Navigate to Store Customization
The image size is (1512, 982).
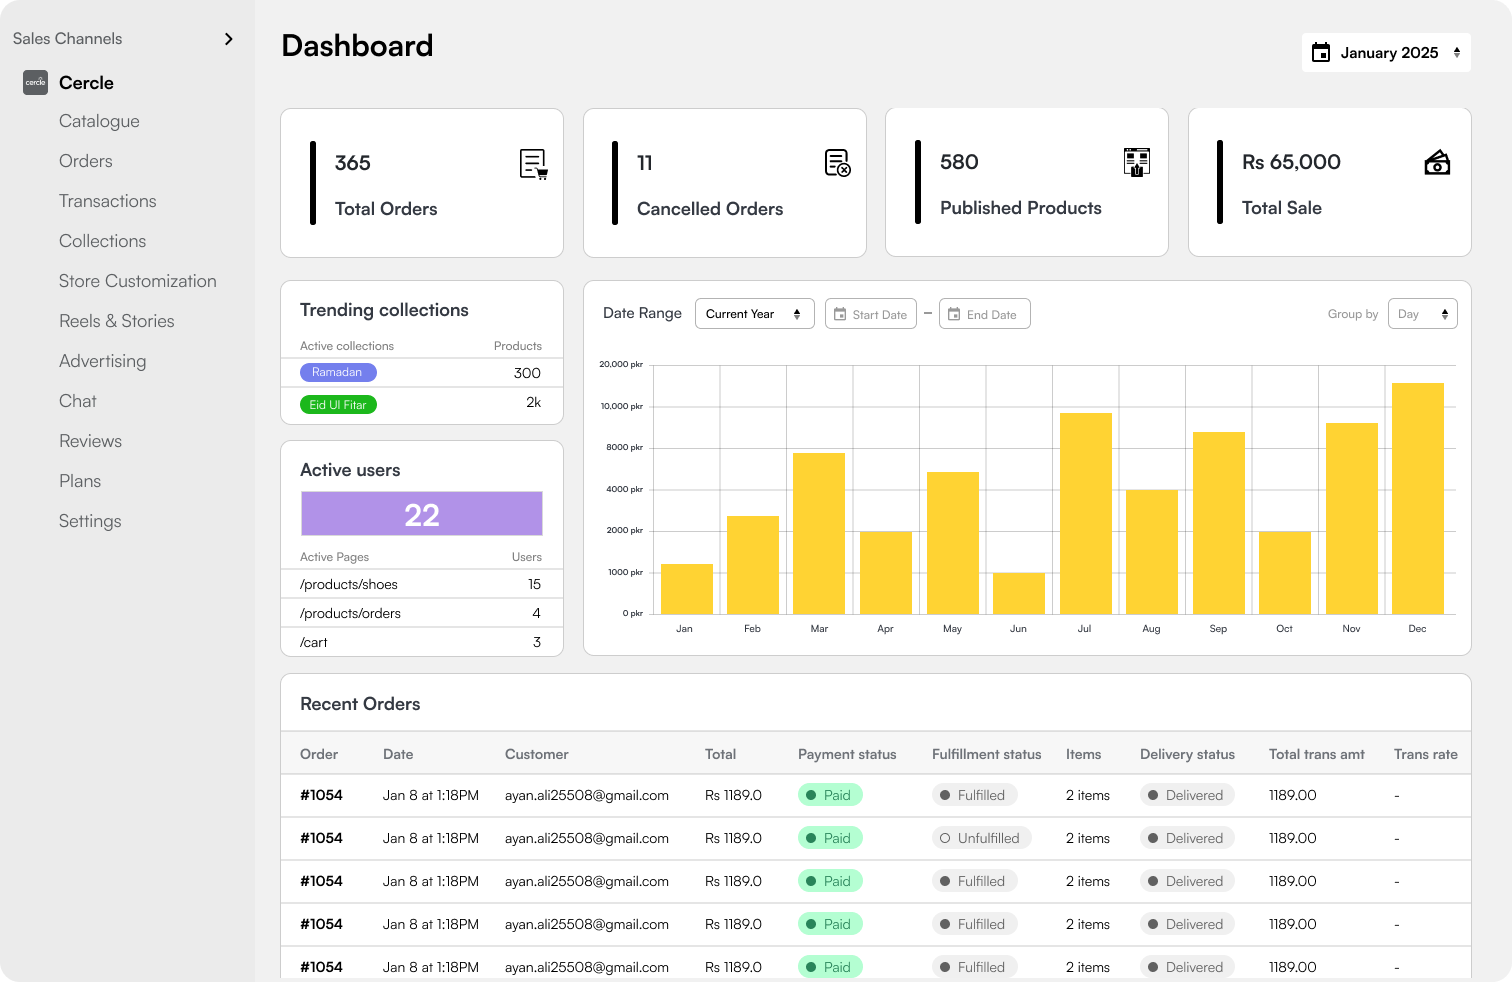click(x=137, y=281)
